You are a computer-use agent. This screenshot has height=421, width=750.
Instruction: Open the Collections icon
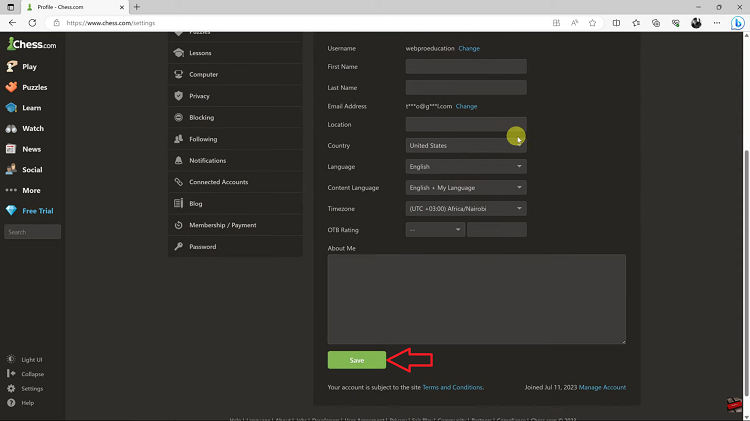coord(656,23)
